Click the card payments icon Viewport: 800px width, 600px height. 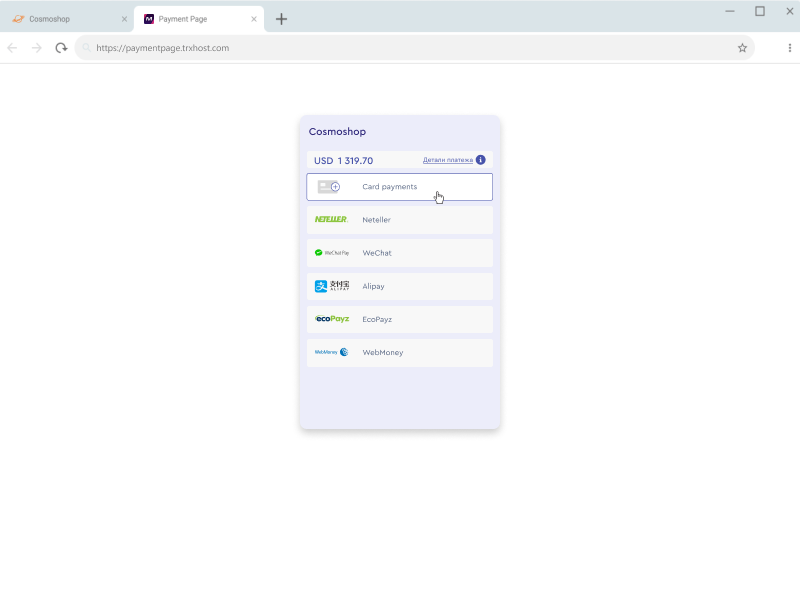329,187
